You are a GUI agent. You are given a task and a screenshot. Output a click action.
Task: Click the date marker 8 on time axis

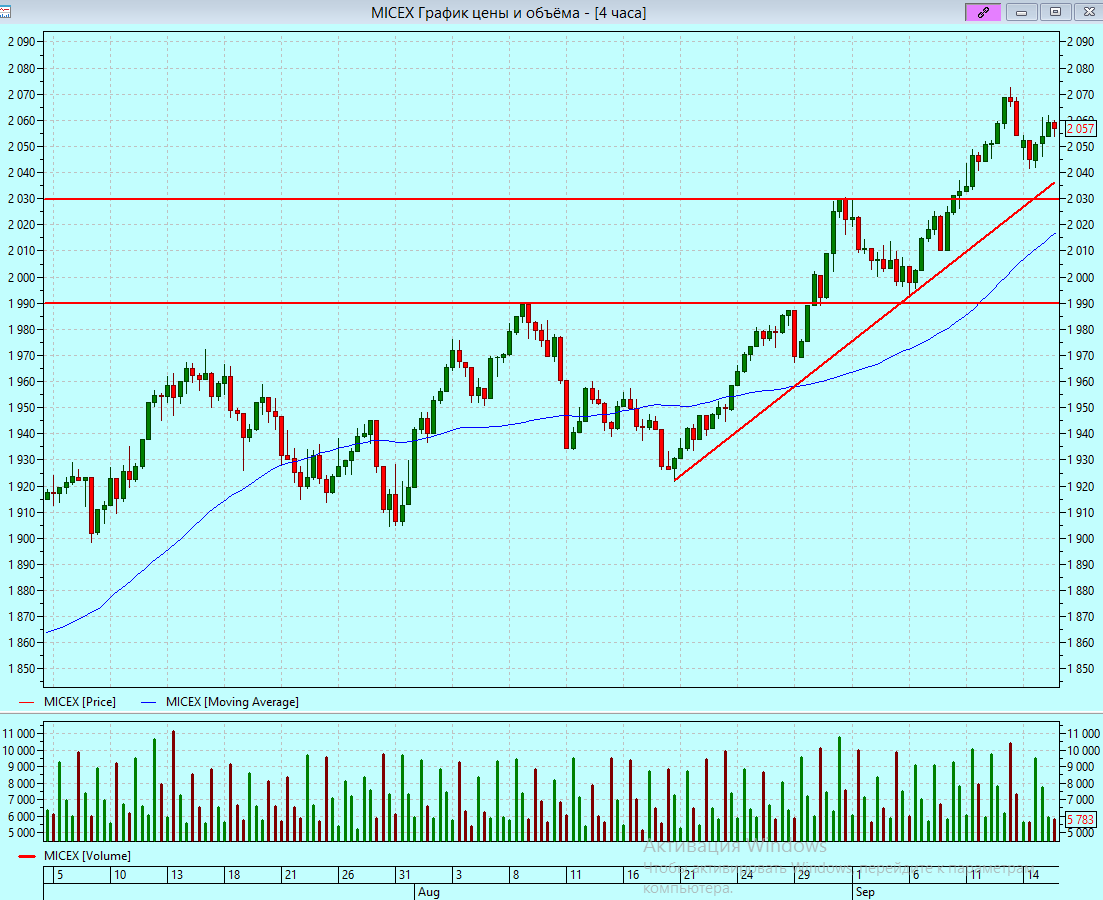[x=516, y=875]
